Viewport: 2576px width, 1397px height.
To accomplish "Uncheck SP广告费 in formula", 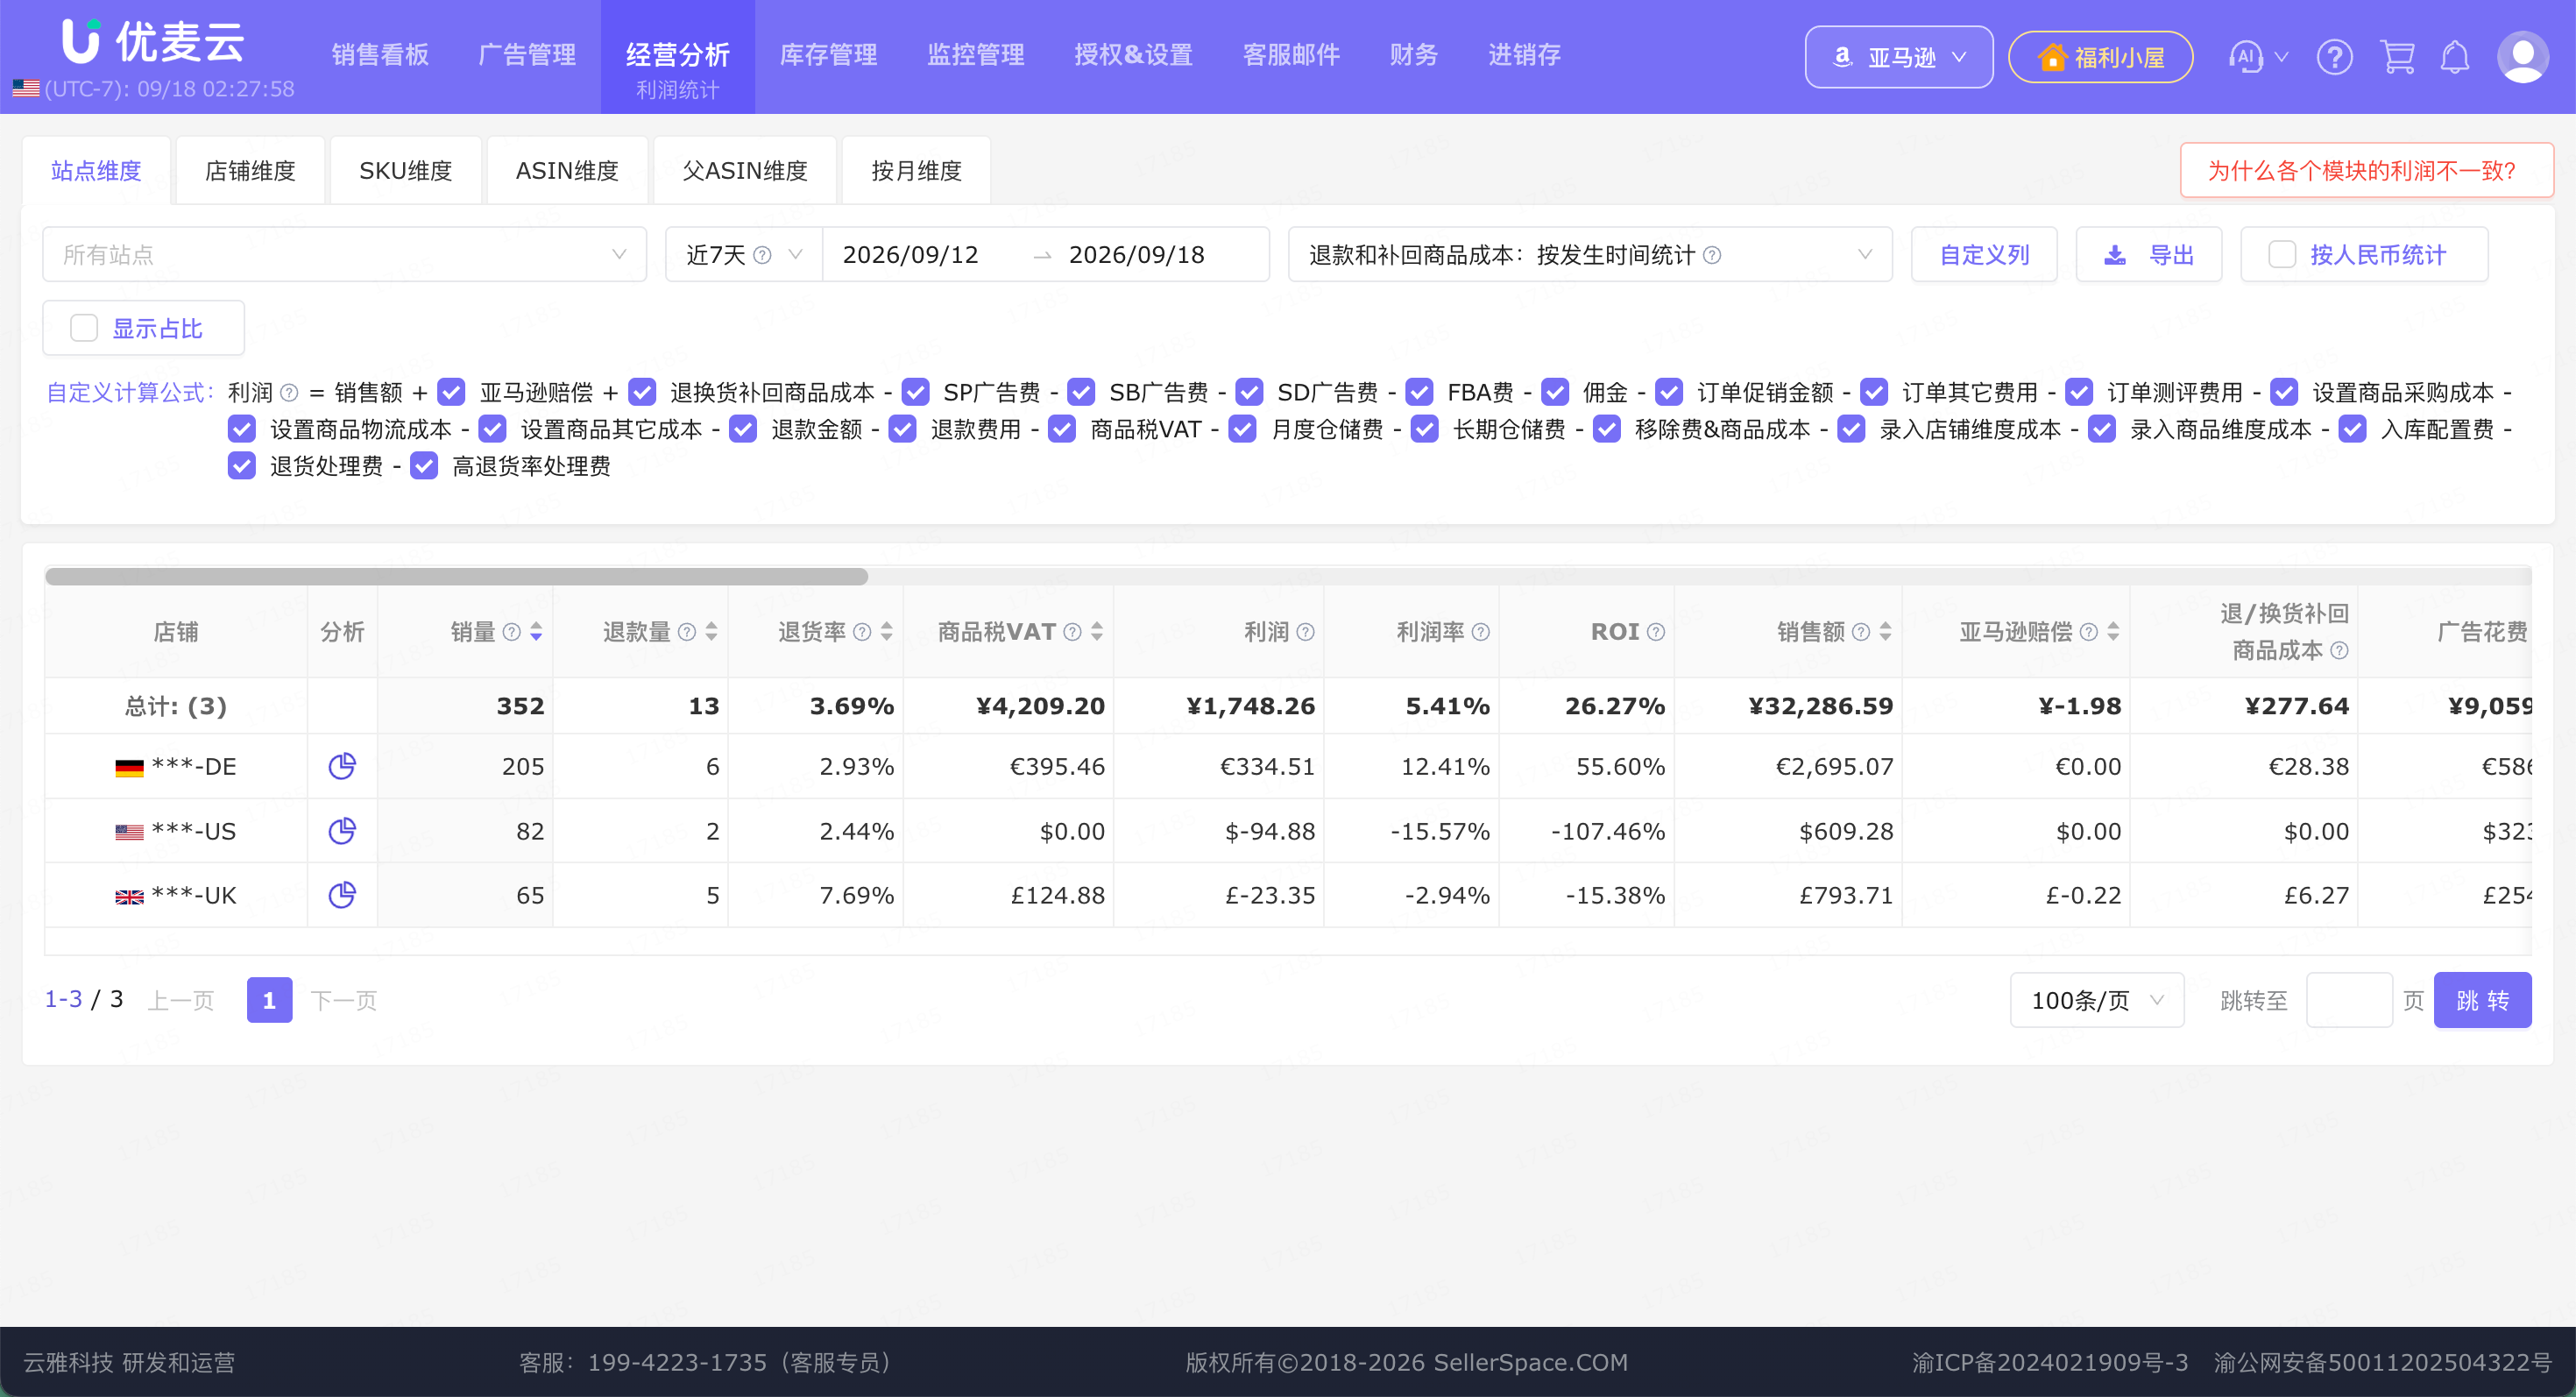I will pos(916,392).
